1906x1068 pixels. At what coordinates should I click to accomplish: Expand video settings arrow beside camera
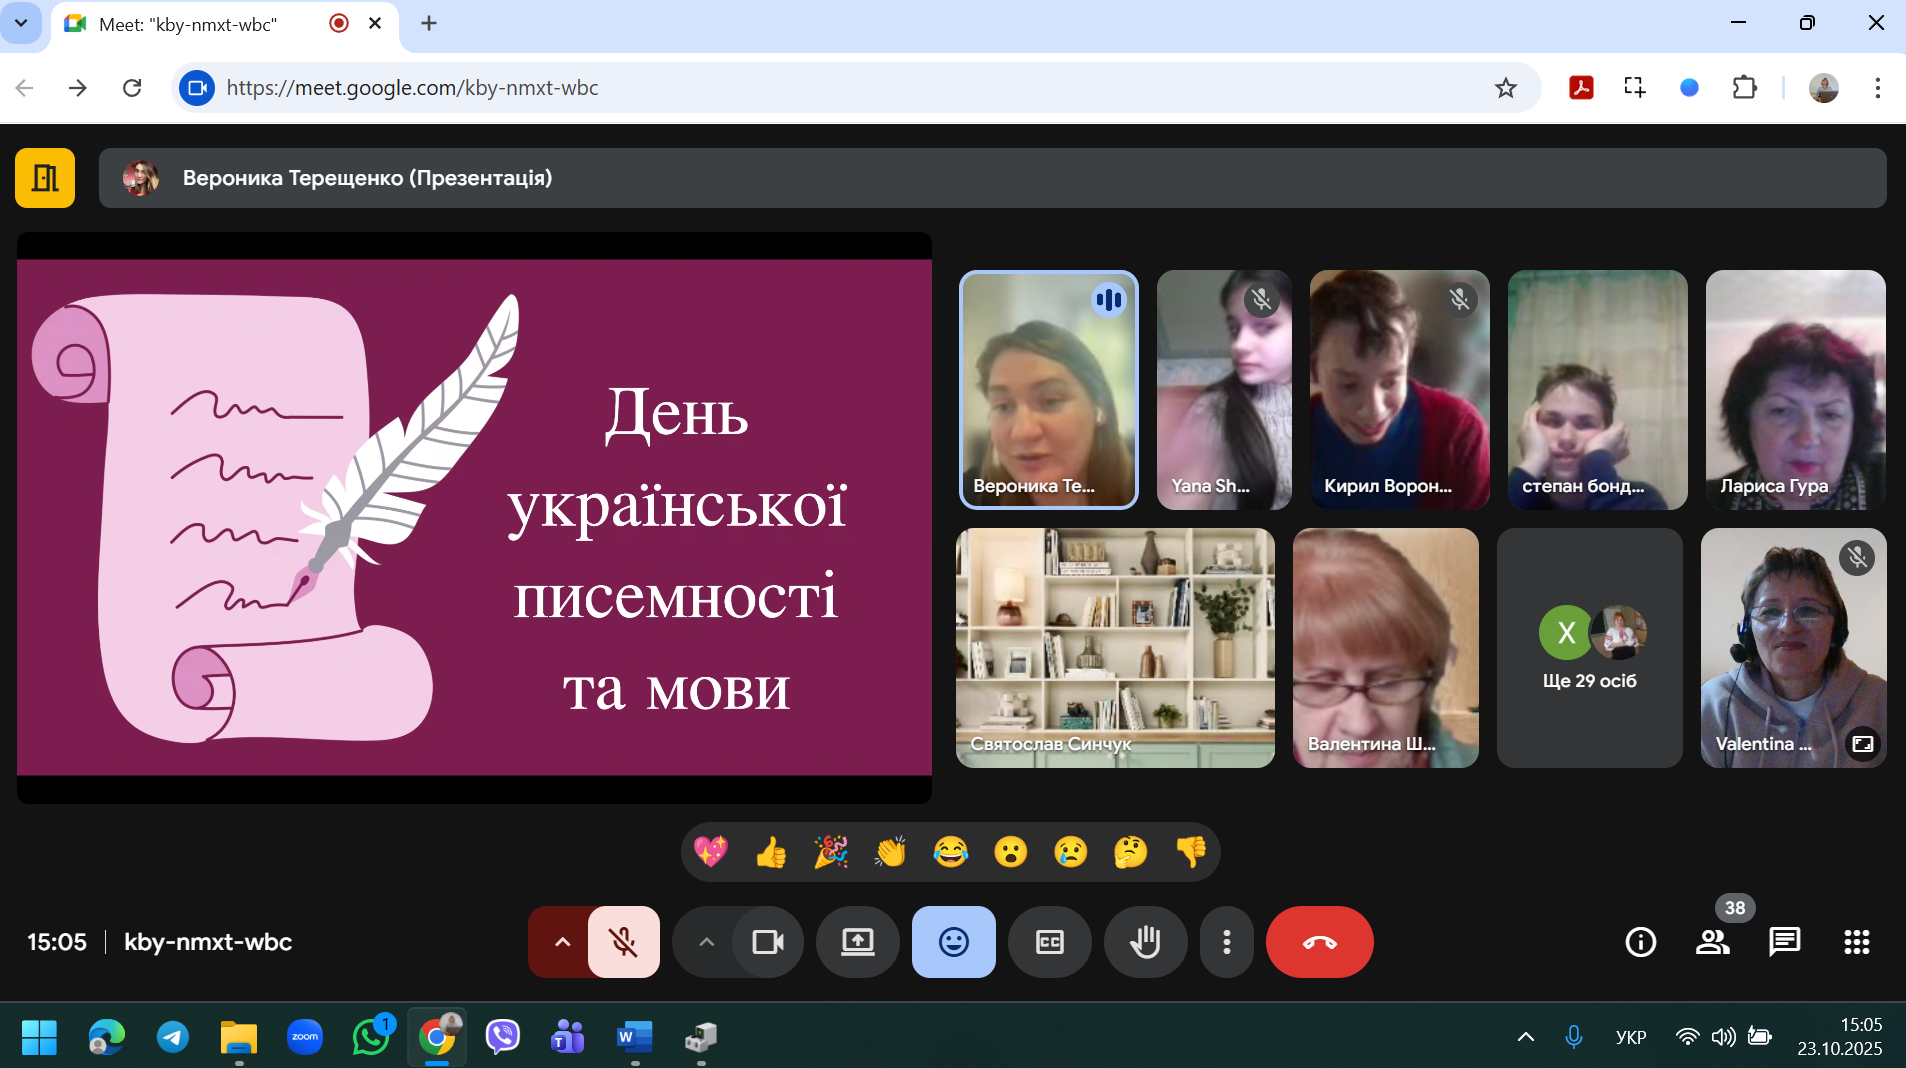pyautogui.click(x=706, y=942)
